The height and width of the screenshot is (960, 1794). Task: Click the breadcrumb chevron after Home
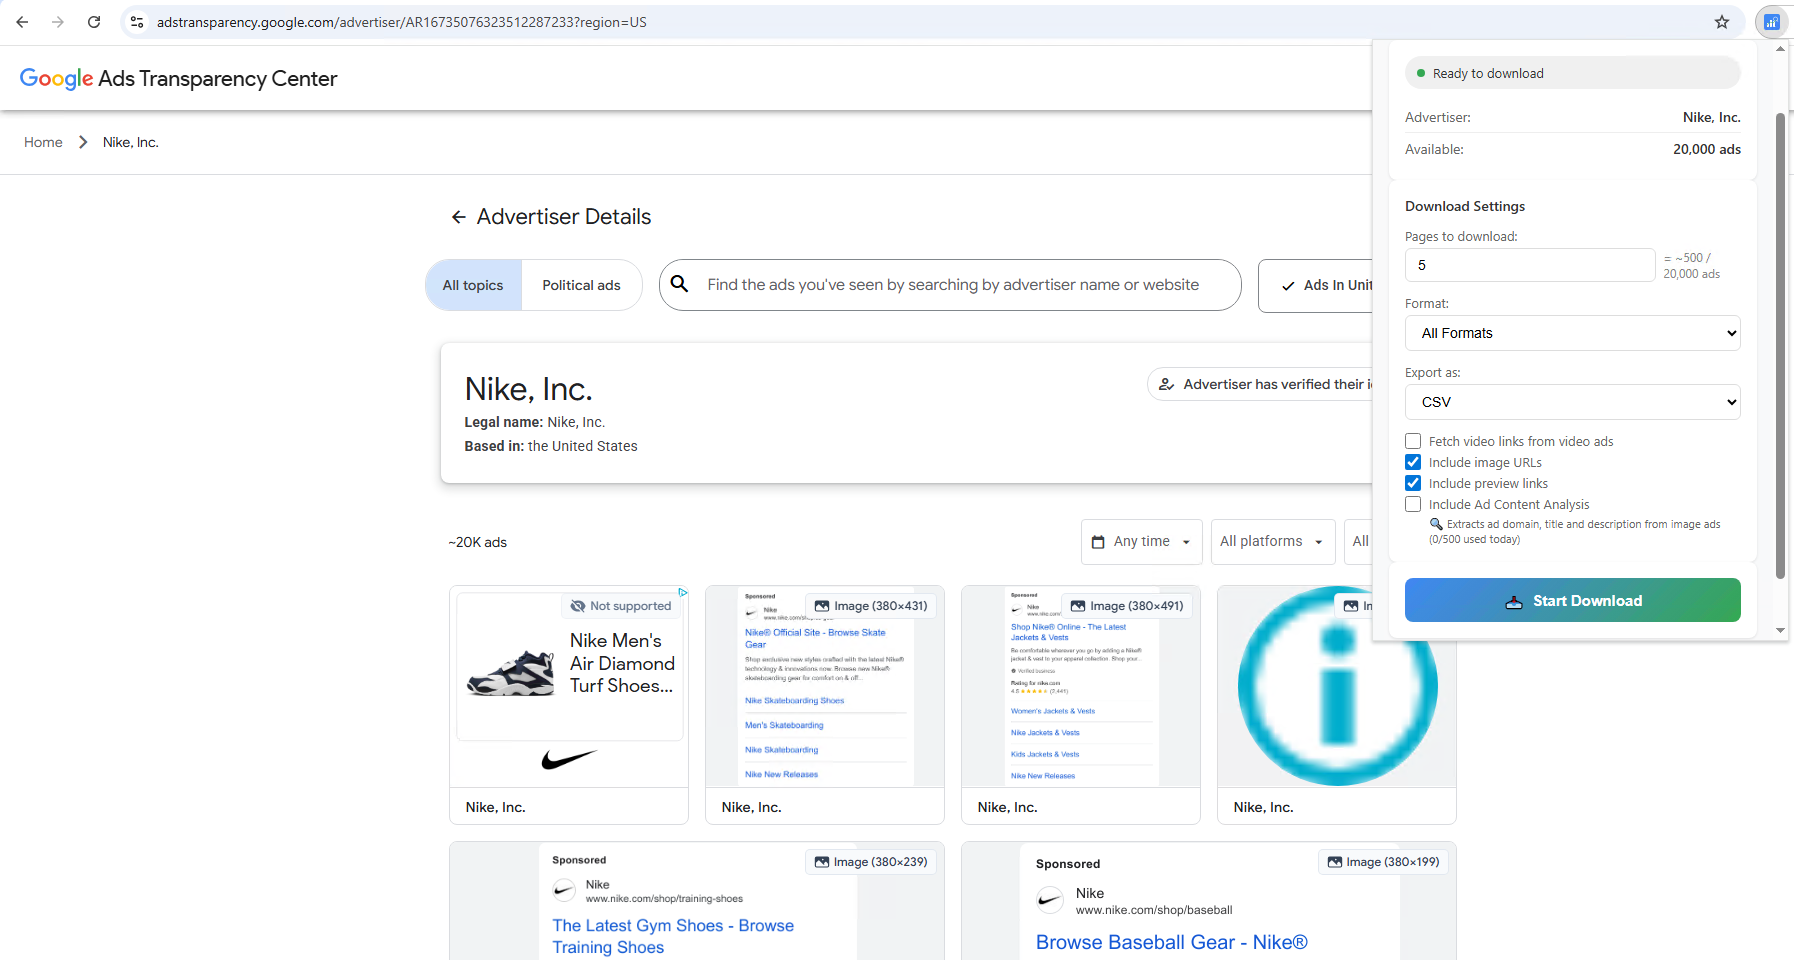pos(83,142)
